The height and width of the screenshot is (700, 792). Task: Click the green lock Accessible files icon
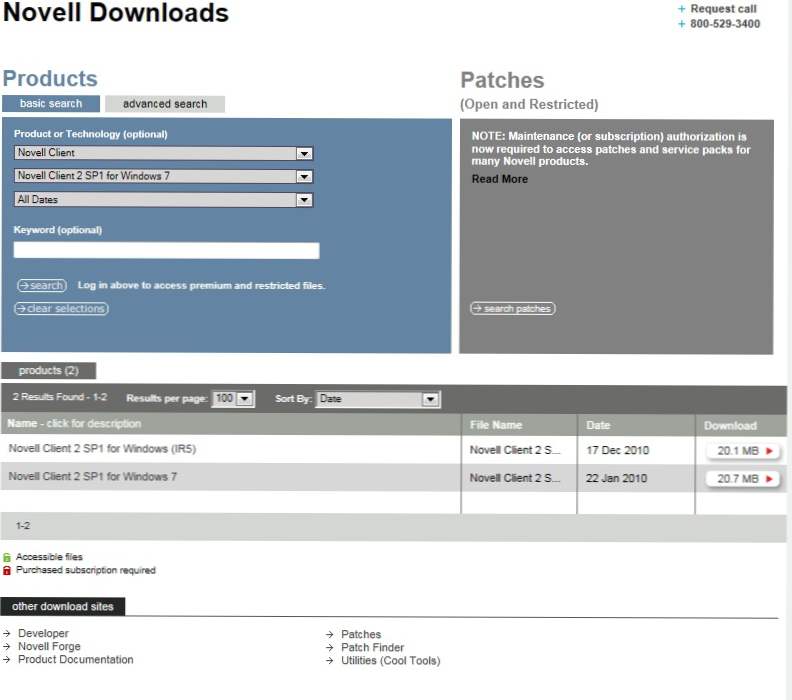(x=7, y=558)
